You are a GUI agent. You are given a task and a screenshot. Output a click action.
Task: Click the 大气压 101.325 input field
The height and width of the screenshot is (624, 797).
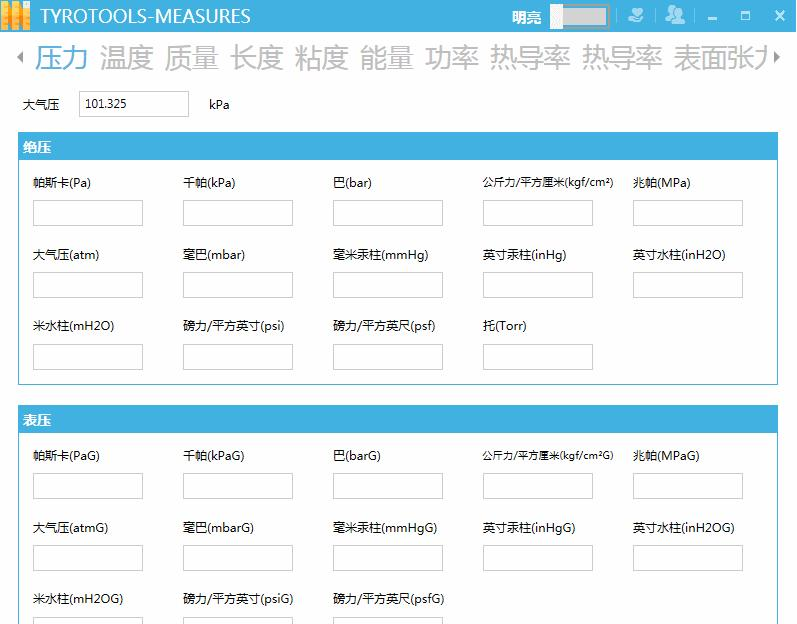(134, 104)
